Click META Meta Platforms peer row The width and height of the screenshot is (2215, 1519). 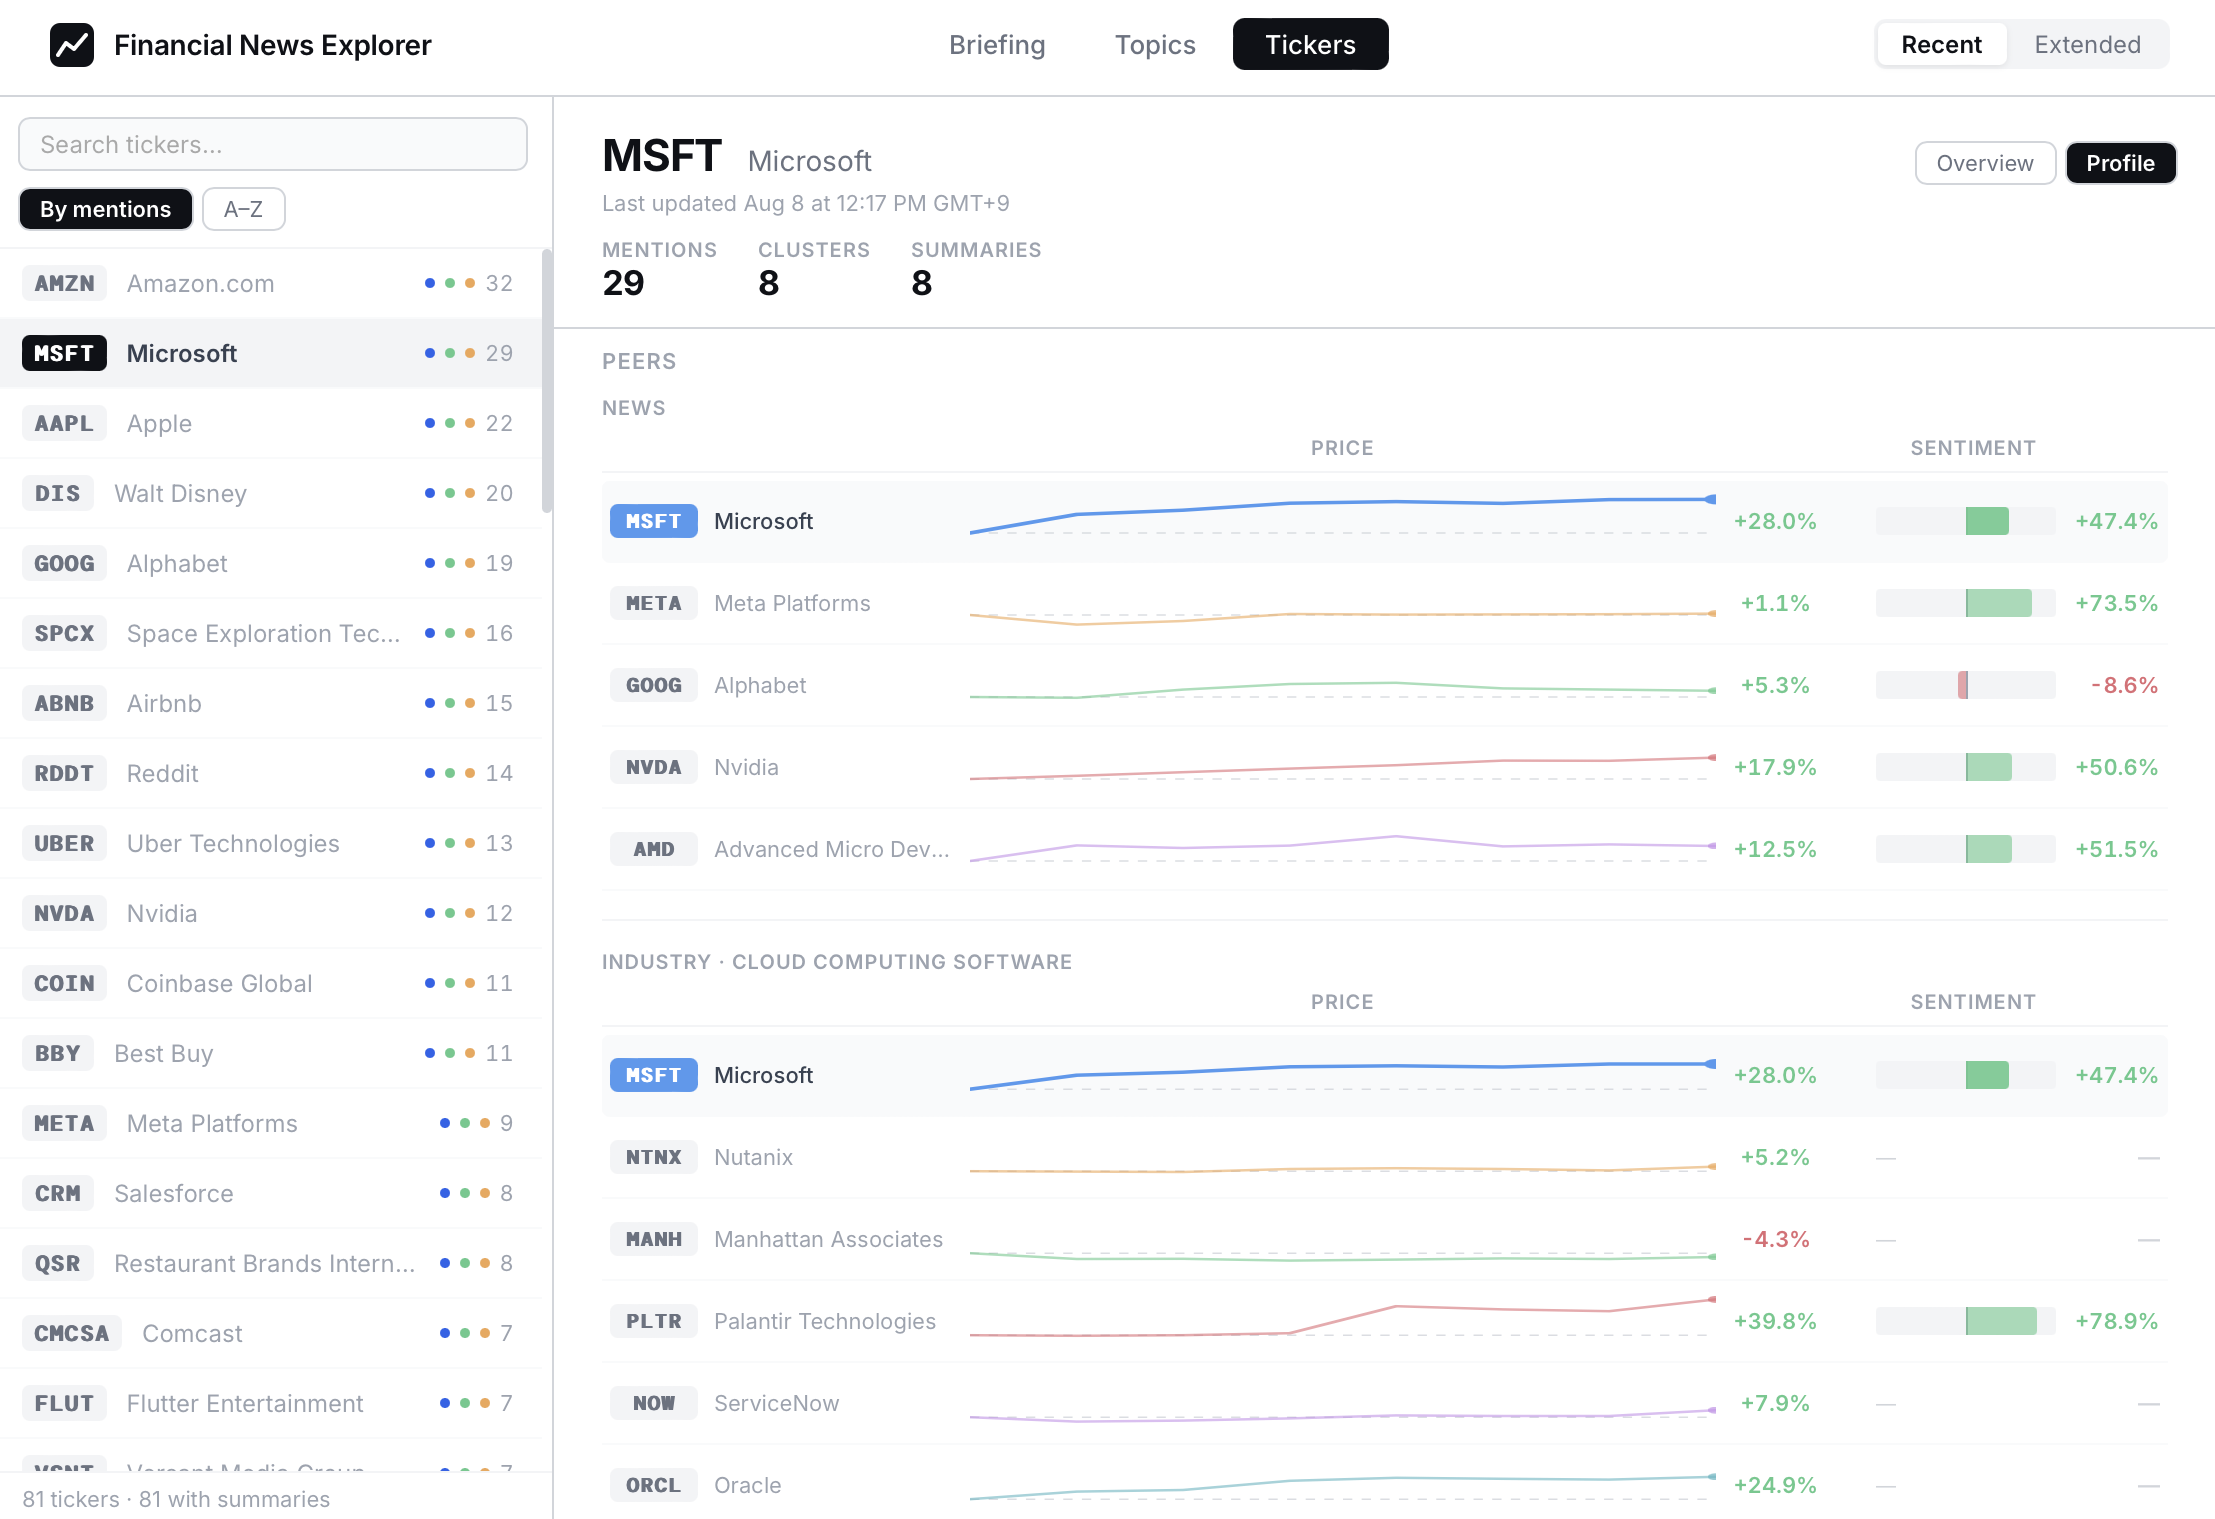(x=1385, y=603)
